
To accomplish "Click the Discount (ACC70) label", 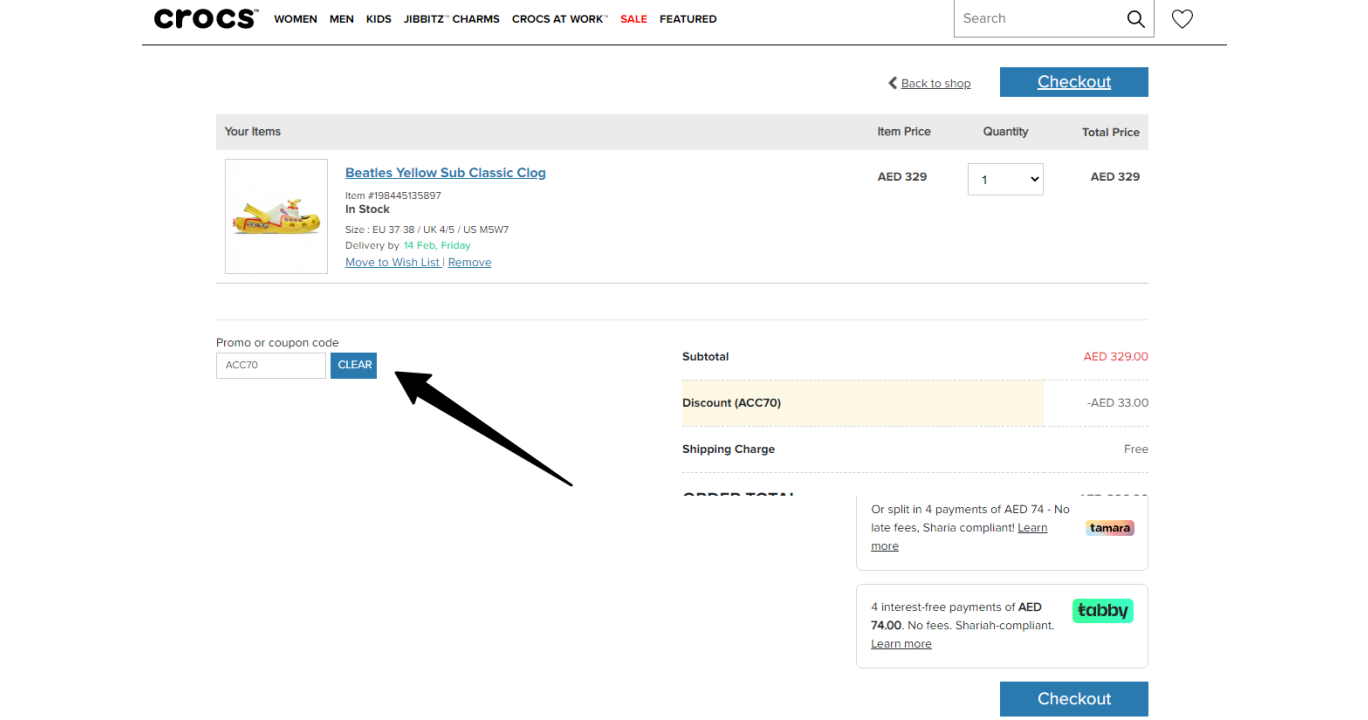I will (731, 403).
